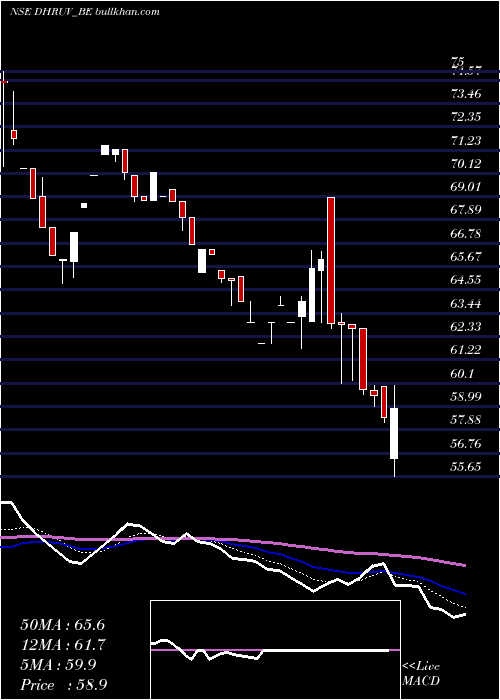This screenshot has height=700, width=500.
Task: Click the 5MA : 59.9 readout
Action: 58,665
